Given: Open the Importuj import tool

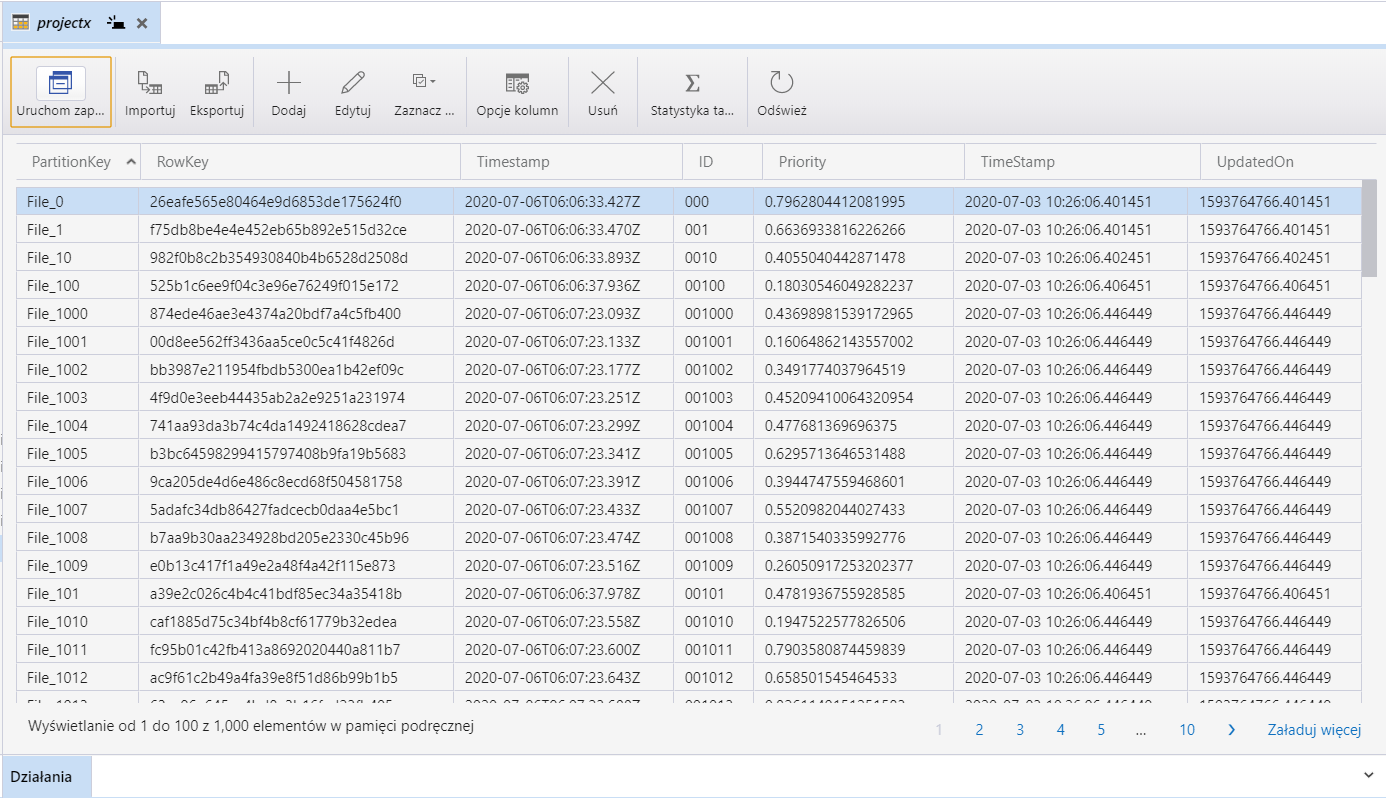Looking at the screenshot, I should (150, 83).
